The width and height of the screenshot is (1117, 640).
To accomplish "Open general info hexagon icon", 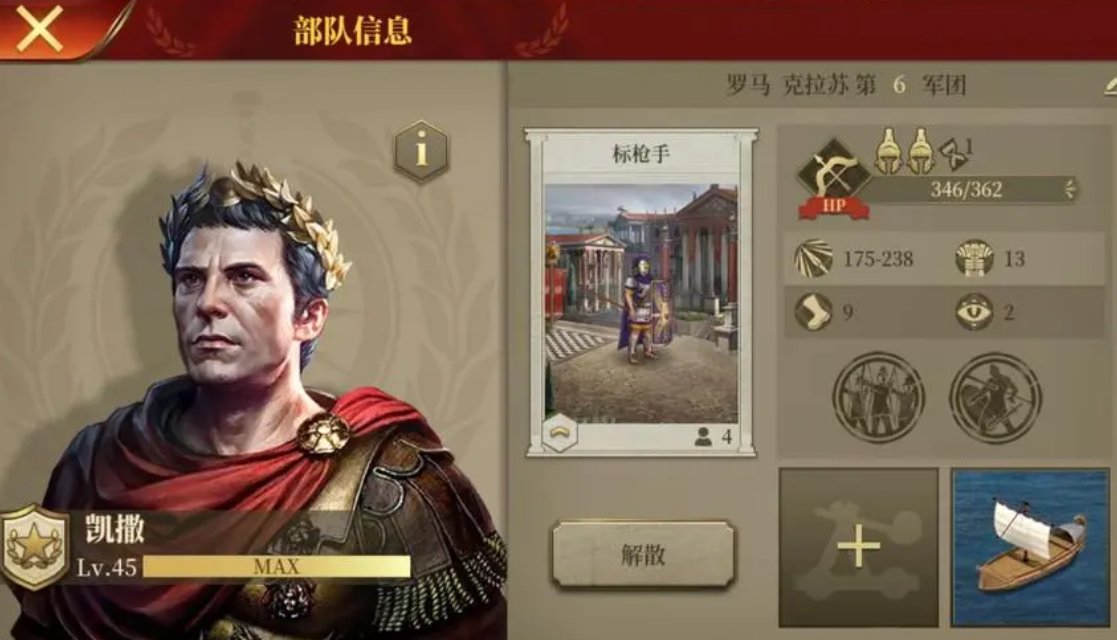I will pos(422,150).
